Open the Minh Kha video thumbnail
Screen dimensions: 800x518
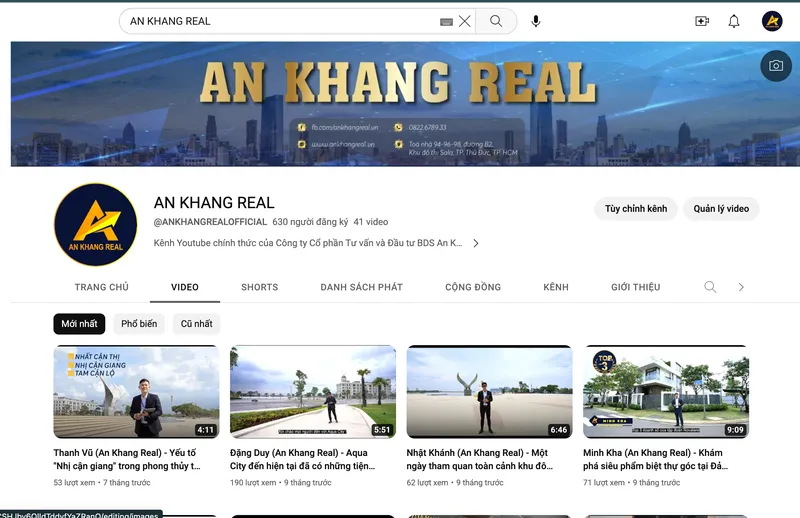[x=666, y=391]
